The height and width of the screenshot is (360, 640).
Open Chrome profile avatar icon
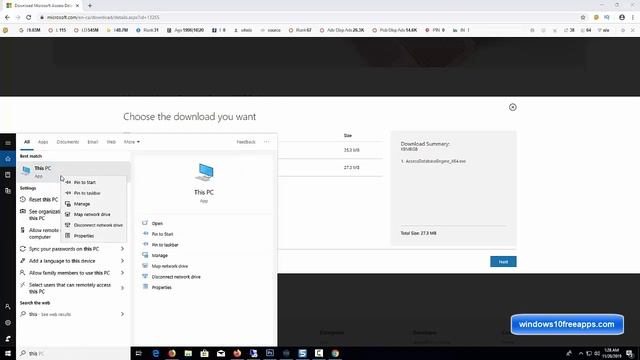pyautogui.click(x=622, y=17)
